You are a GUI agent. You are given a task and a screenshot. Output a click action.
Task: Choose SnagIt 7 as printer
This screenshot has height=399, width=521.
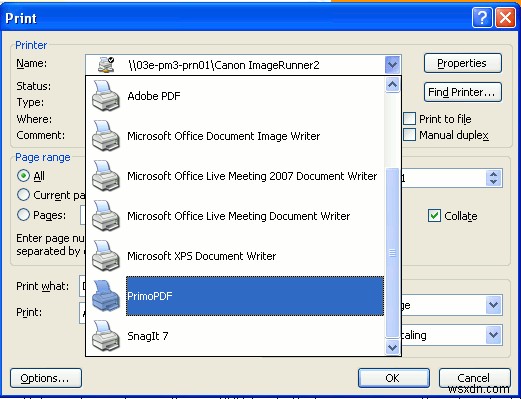click(x=235, y=336)
